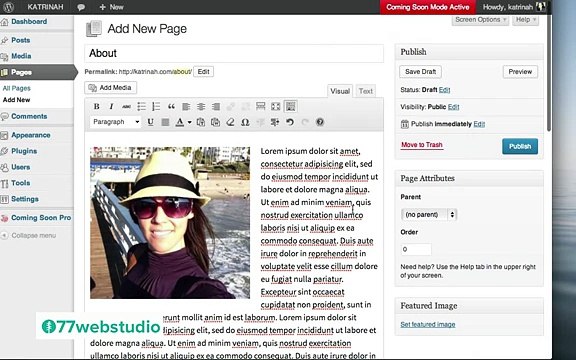The width and height of the screenshot is (576, 360).
Task: Open Media menu
Action: pos(21,56)
